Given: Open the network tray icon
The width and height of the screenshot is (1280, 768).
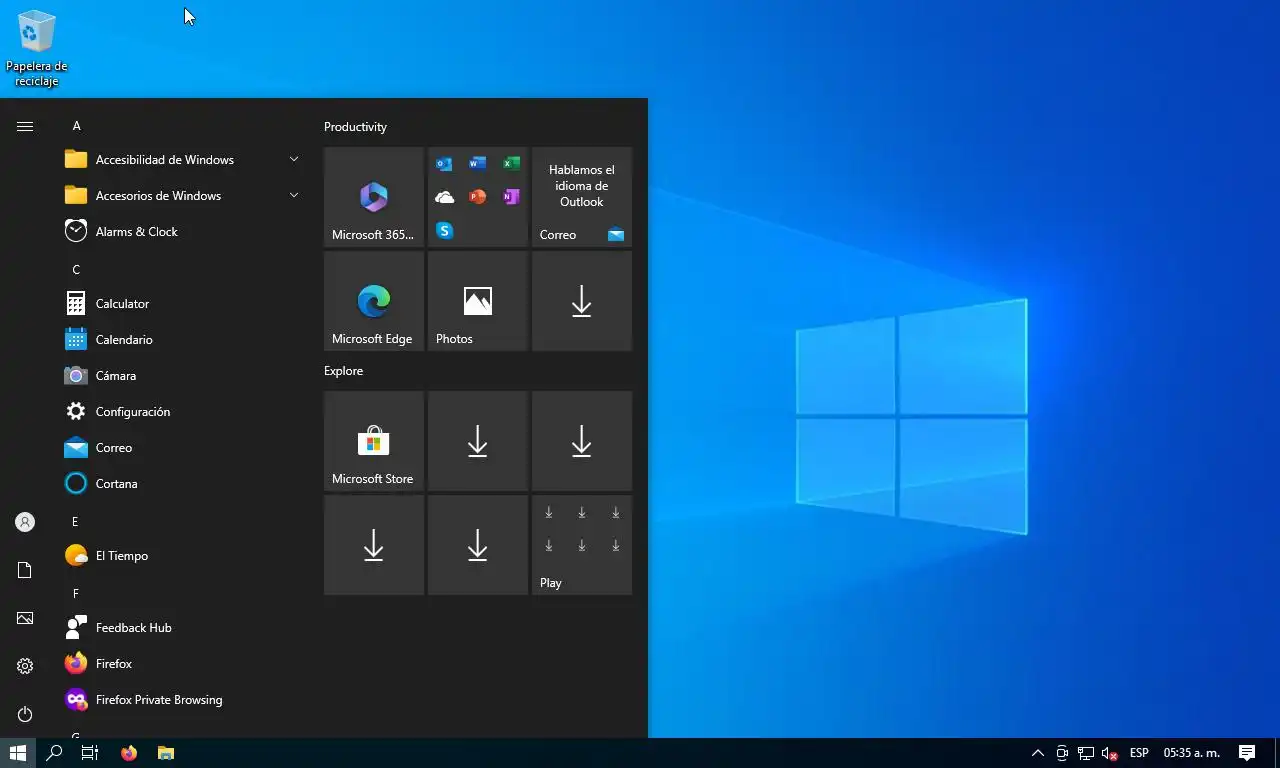Looking at the screenshot, I should click(x=1086, y=753).
